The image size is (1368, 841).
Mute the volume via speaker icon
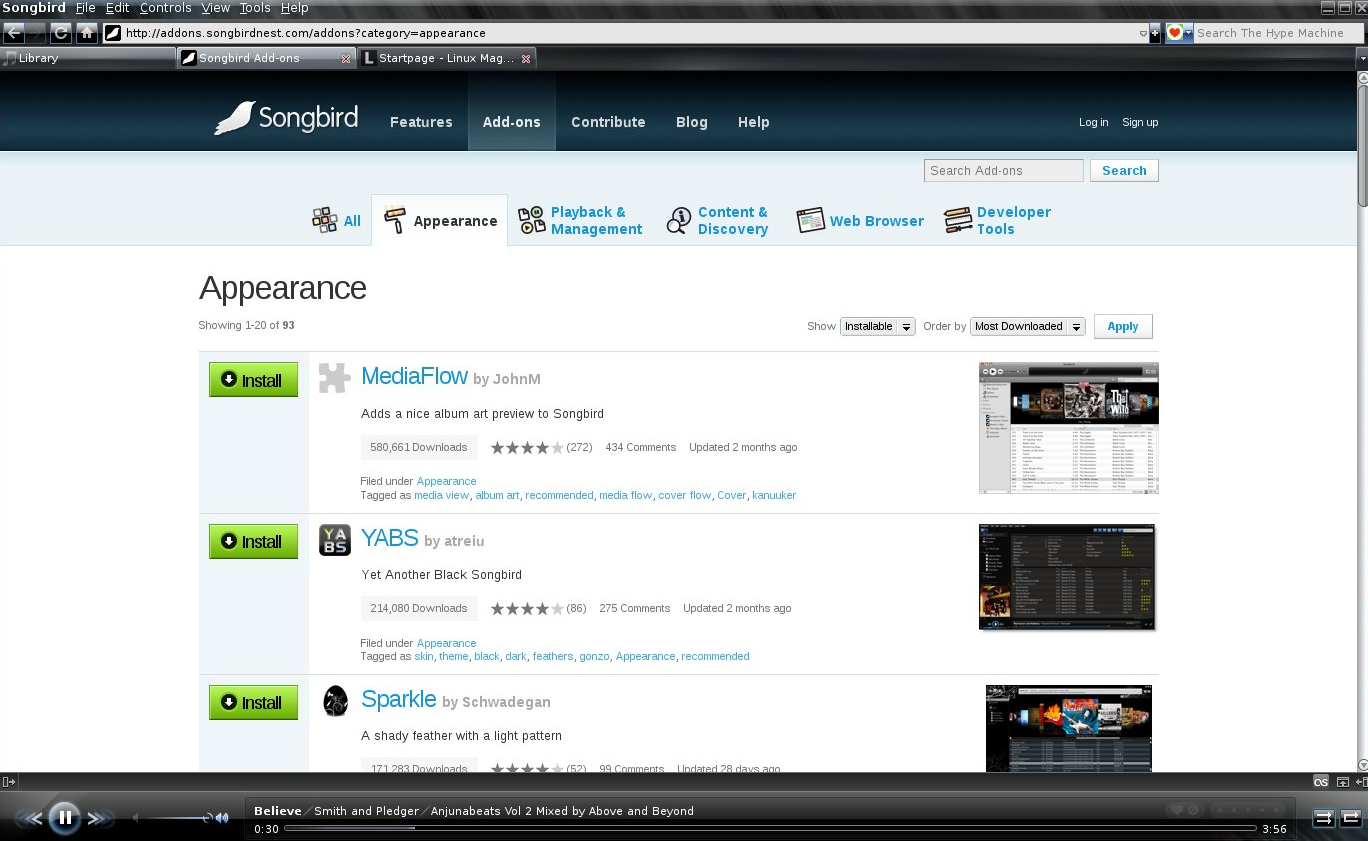[221, 818]
